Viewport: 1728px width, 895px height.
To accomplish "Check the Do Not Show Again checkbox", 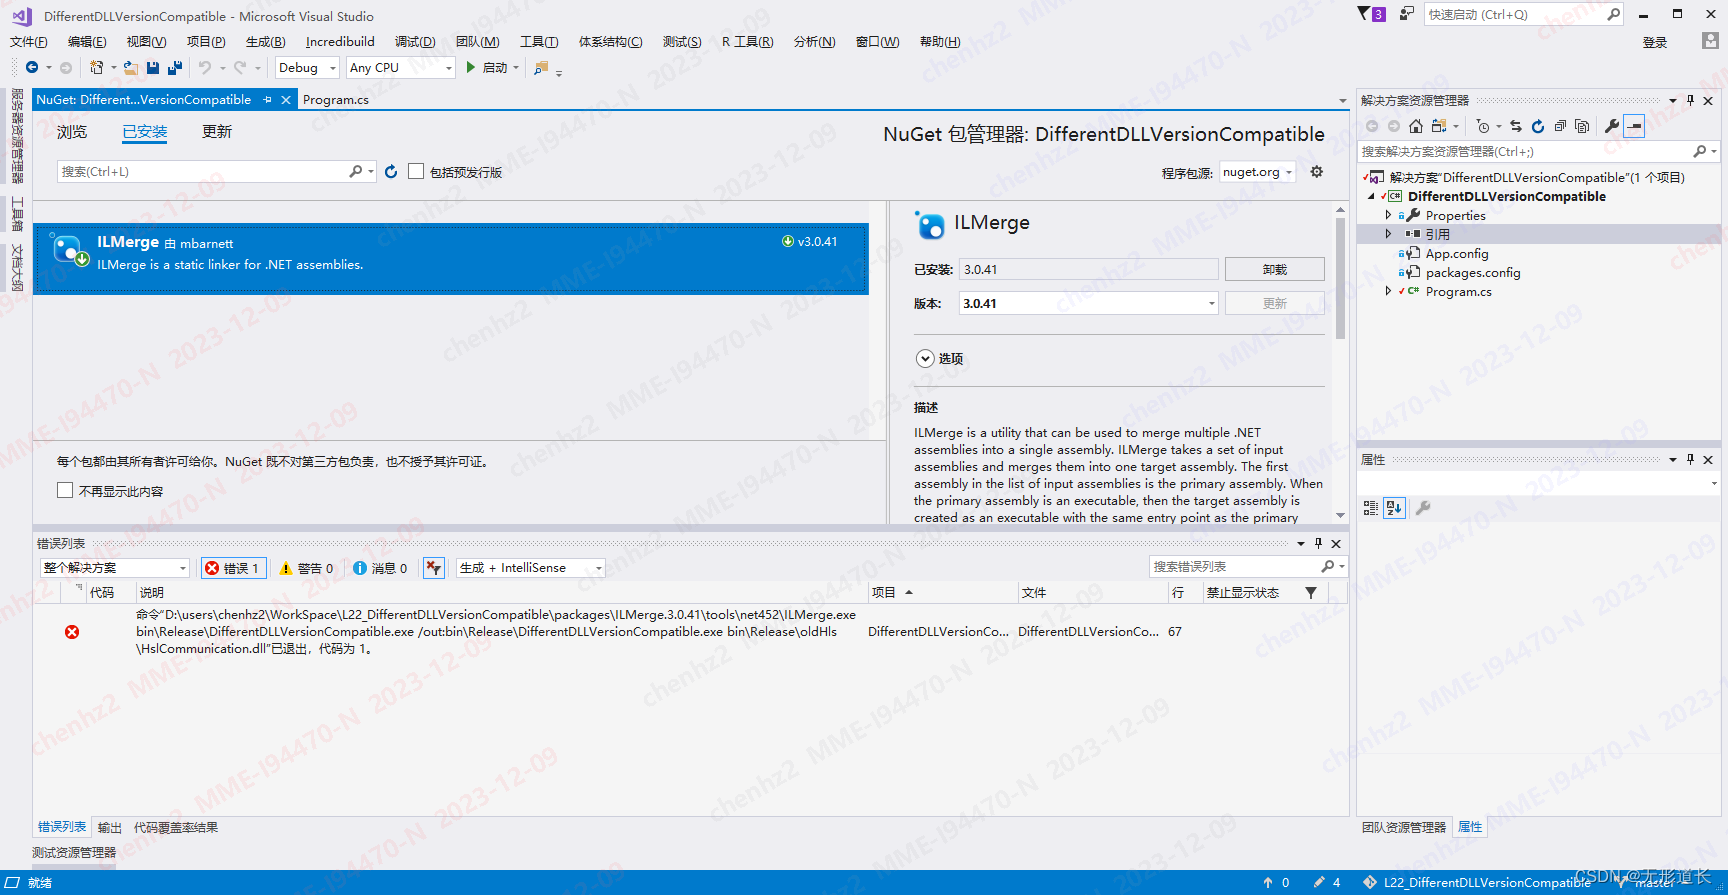I will pos(65,490).
